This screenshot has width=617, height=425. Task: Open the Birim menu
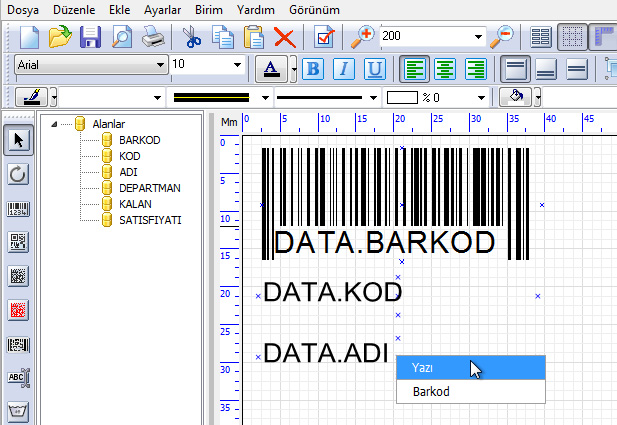click(x=209, y=10)
